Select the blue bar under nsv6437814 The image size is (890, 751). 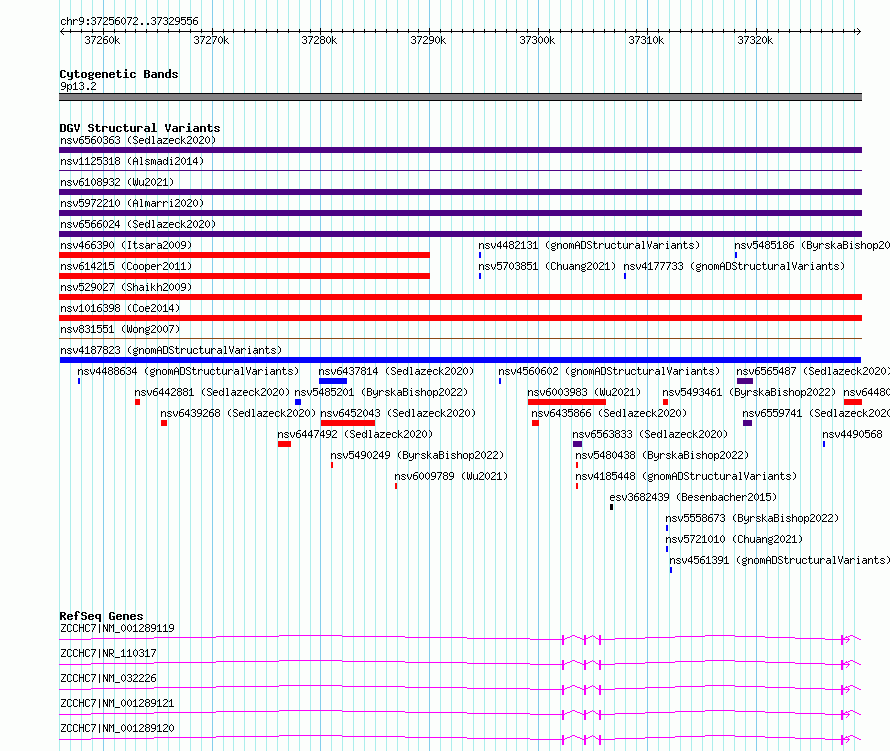[x=333, y=381]
